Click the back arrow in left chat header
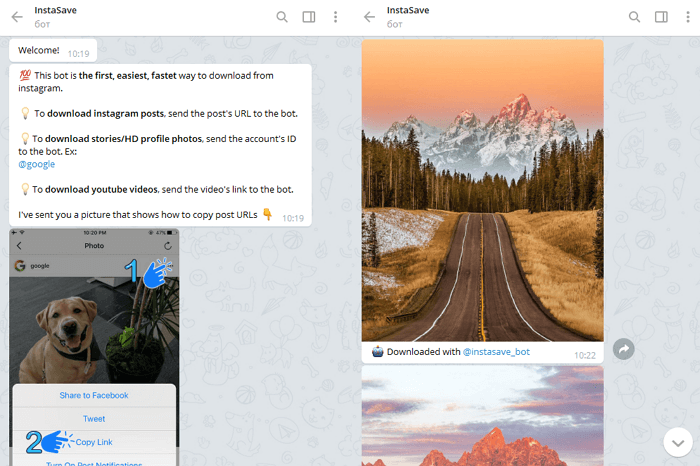The width and height of the screenshot is (700, 466). [18, 17]
